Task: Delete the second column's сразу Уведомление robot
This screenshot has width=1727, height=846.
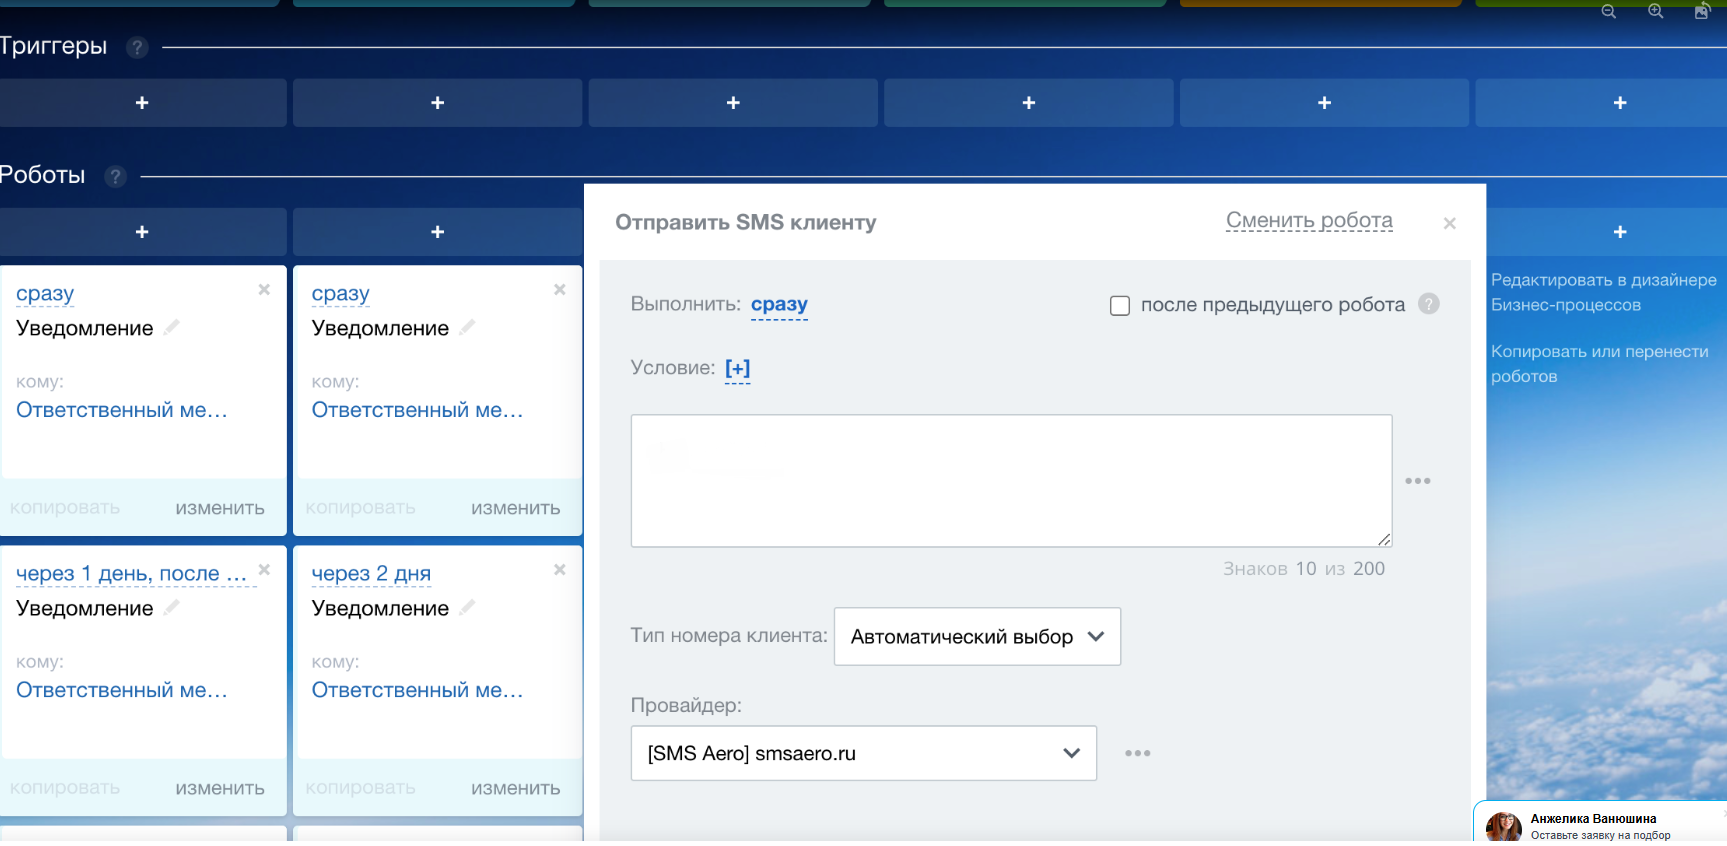Action: point(560,289)
